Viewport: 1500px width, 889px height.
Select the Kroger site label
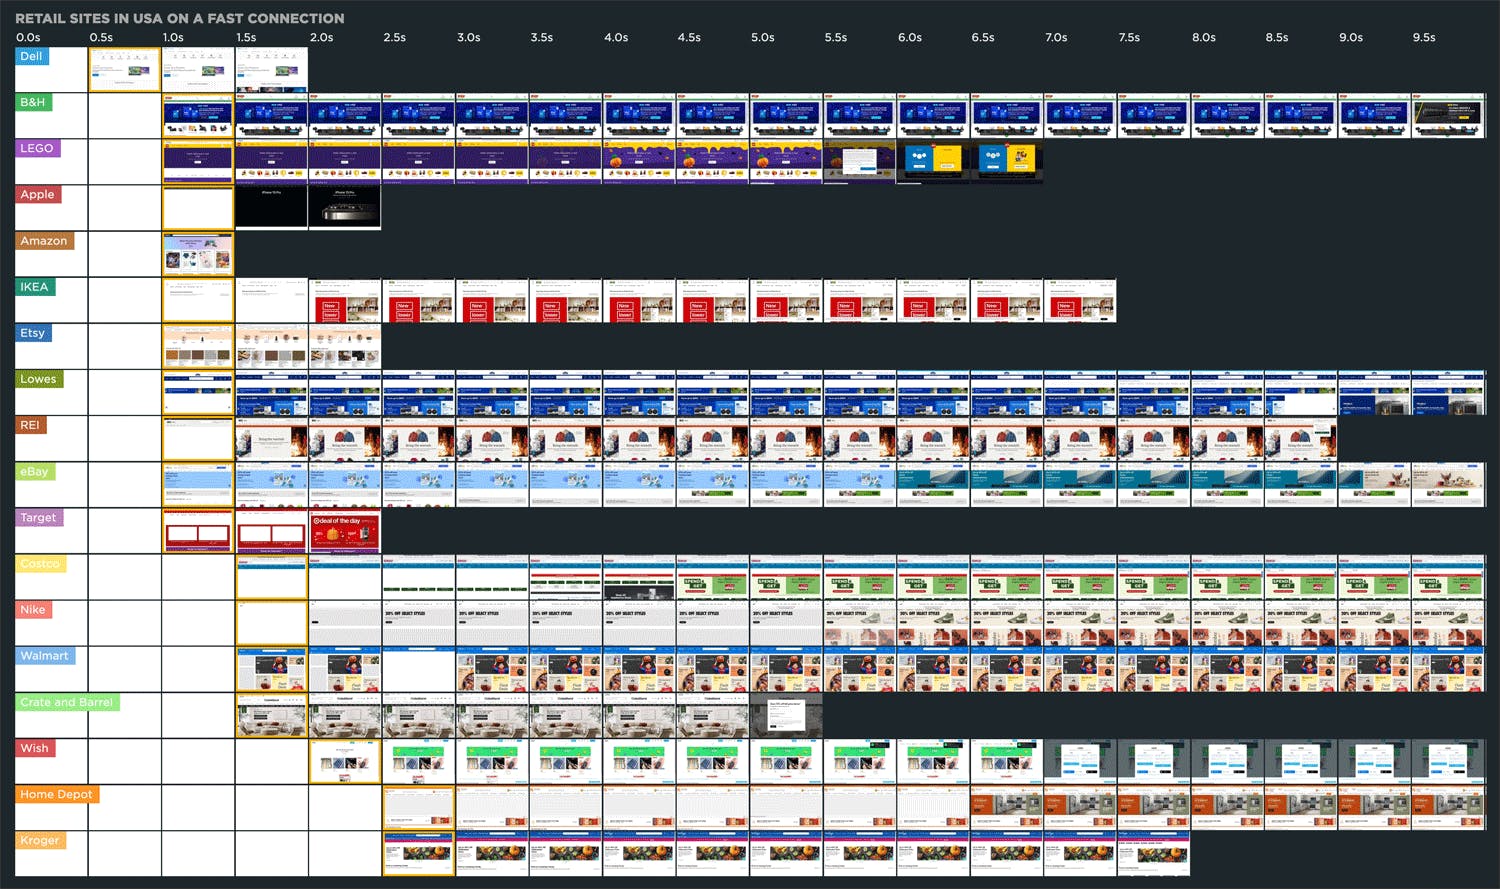tap(40, 840)
